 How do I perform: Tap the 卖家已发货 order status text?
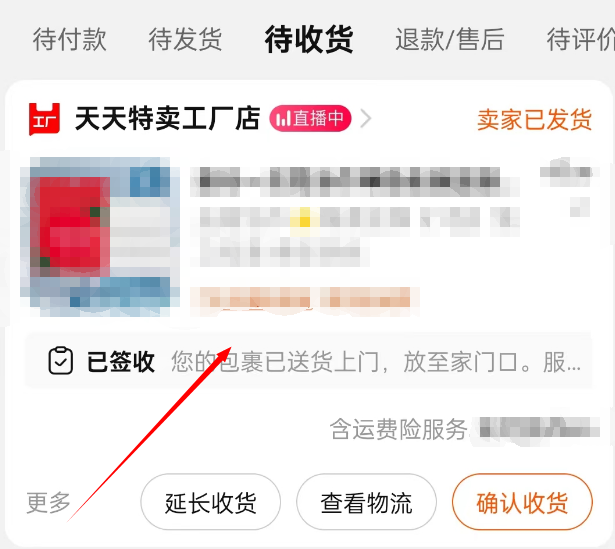[534, 120]
